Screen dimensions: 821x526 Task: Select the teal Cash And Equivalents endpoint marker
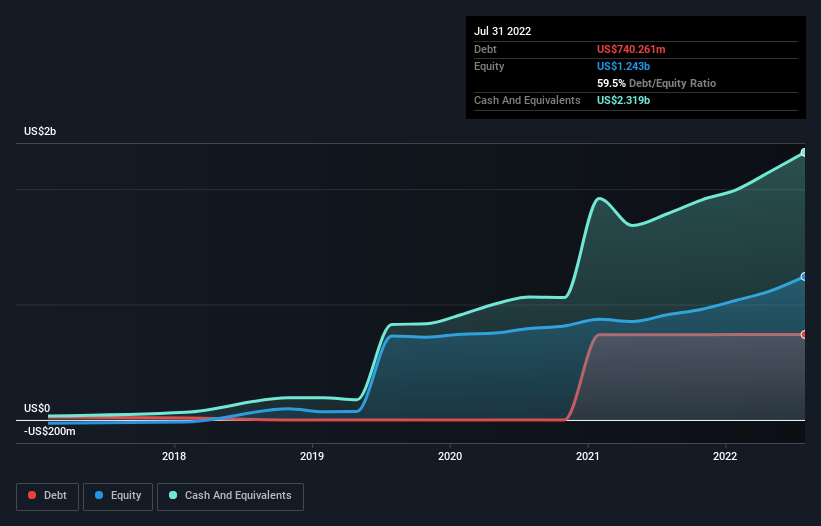click(x=804, y=152)
